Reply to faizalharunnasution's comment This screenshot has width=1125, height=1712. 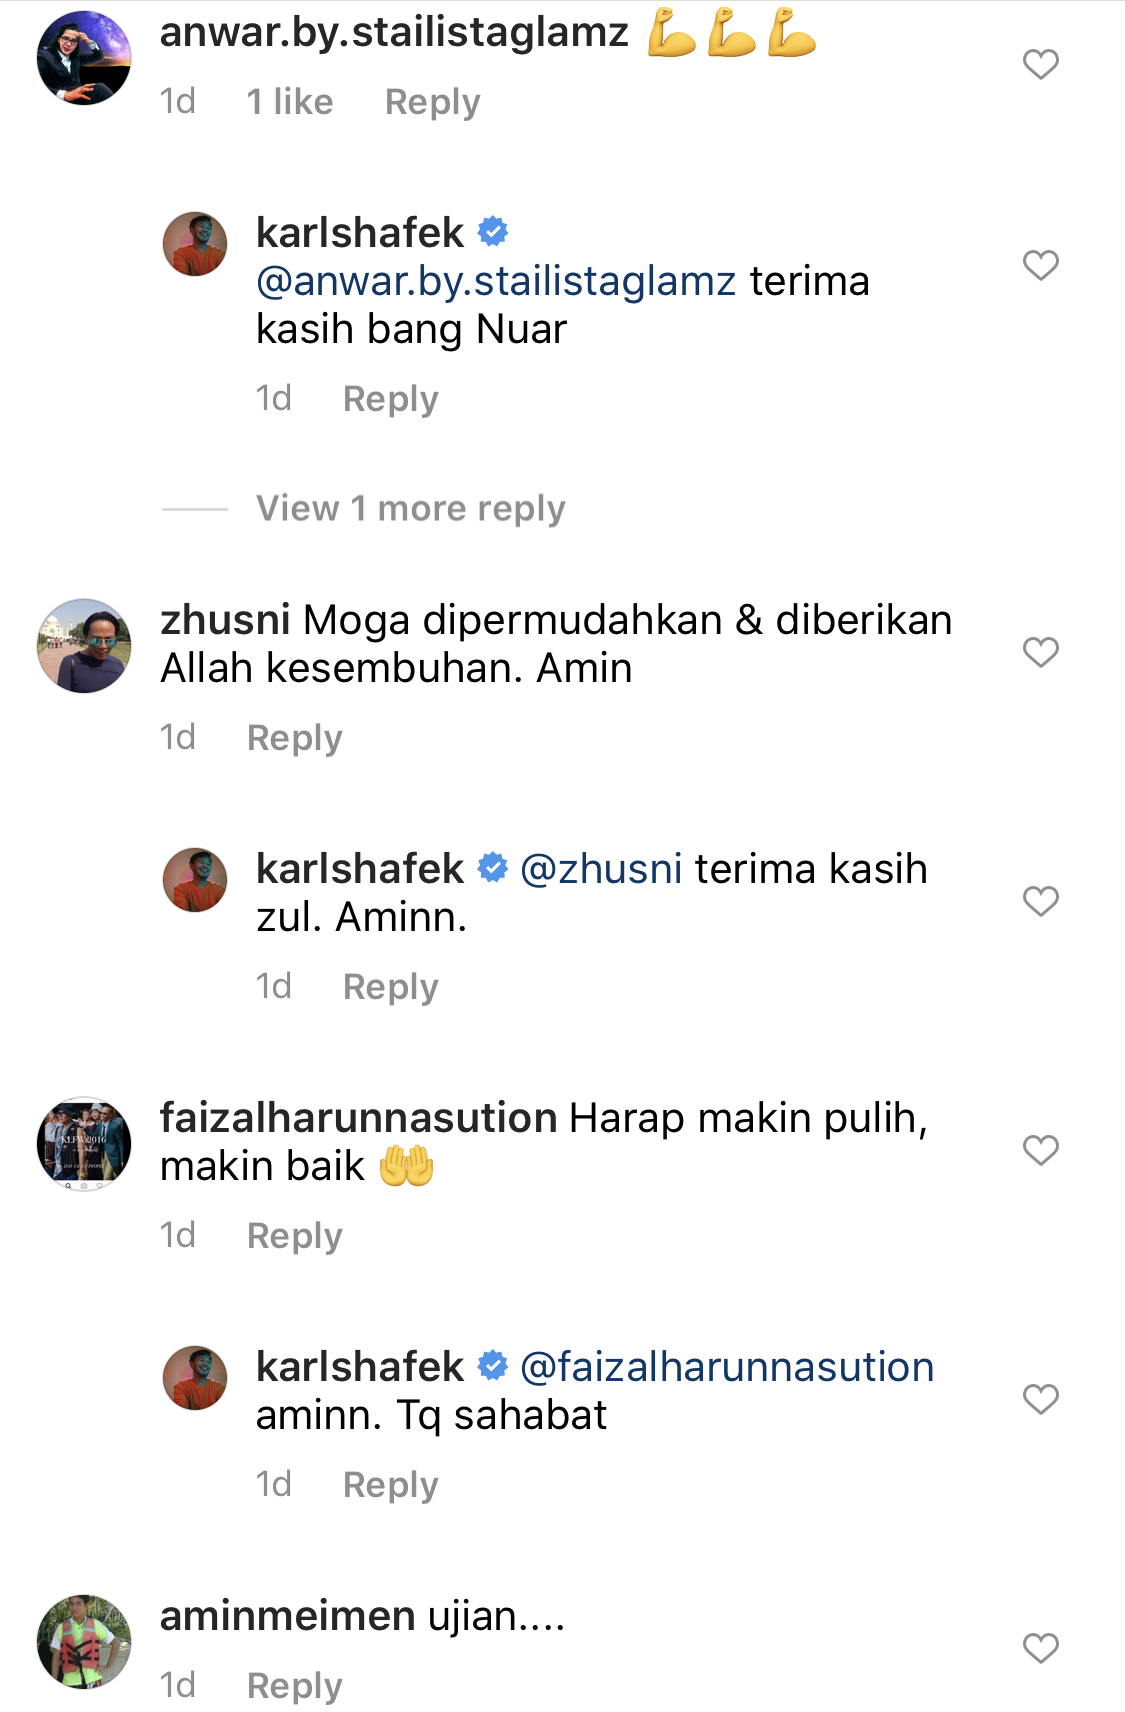294,1236
